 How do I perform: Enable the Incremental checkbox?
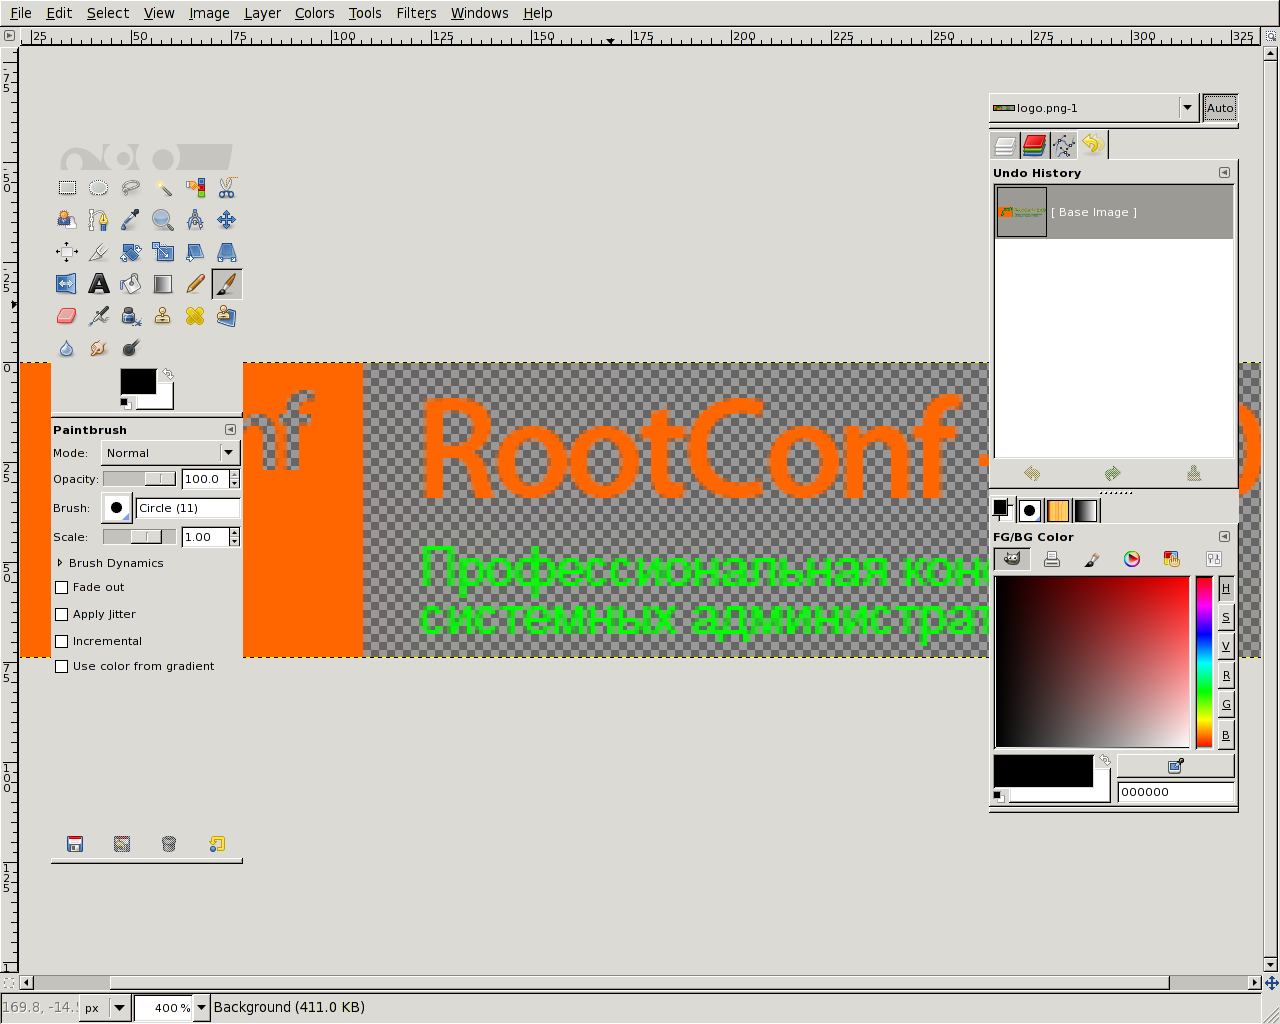(x=62, y=641)
